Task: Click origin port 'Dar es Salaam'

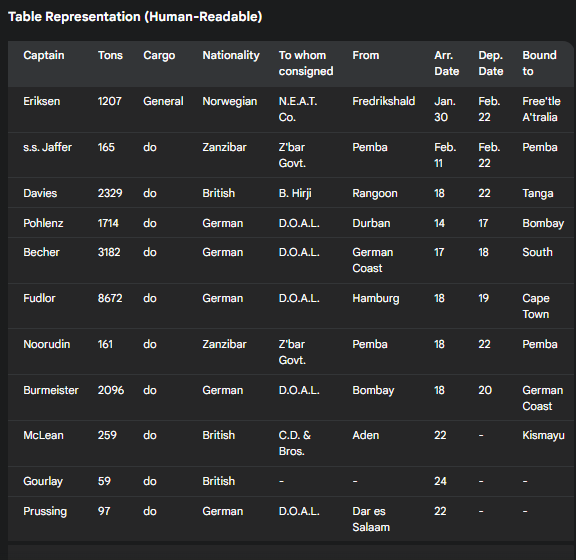Action: click(x=371, y=519)
